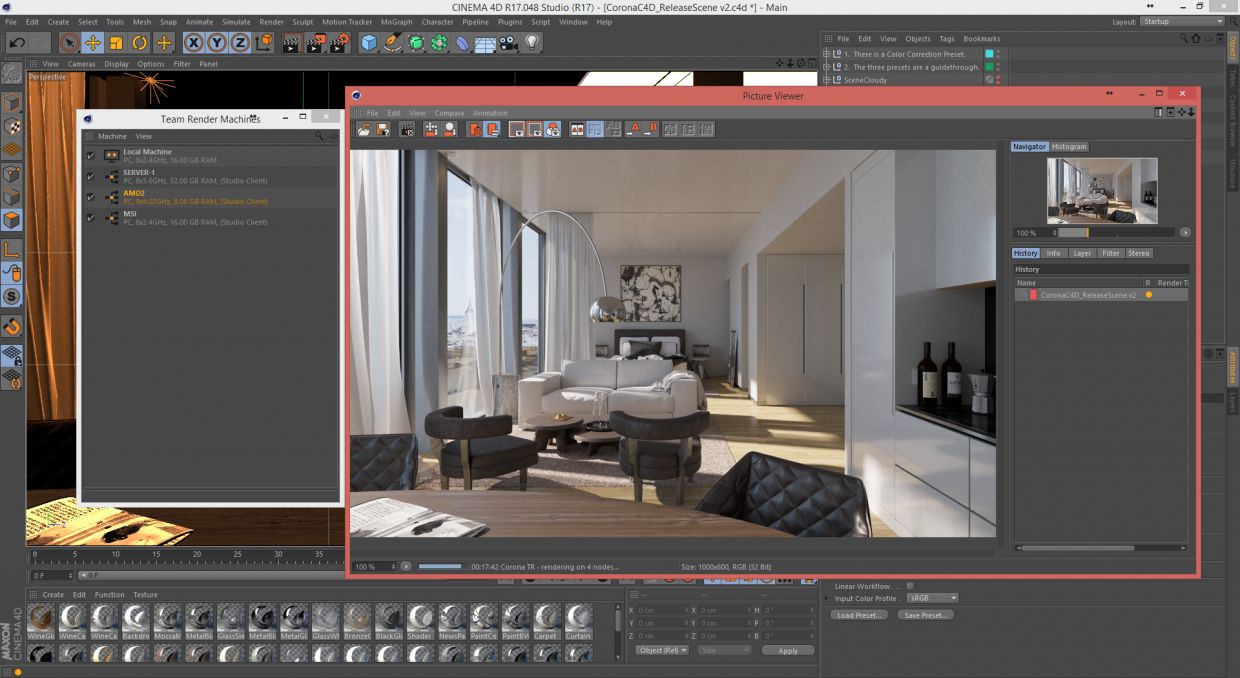Image resolution: width=1240 pixels, height=678 pixels.
Task: Toggle the Z axis lock
Action: point(240,43)
